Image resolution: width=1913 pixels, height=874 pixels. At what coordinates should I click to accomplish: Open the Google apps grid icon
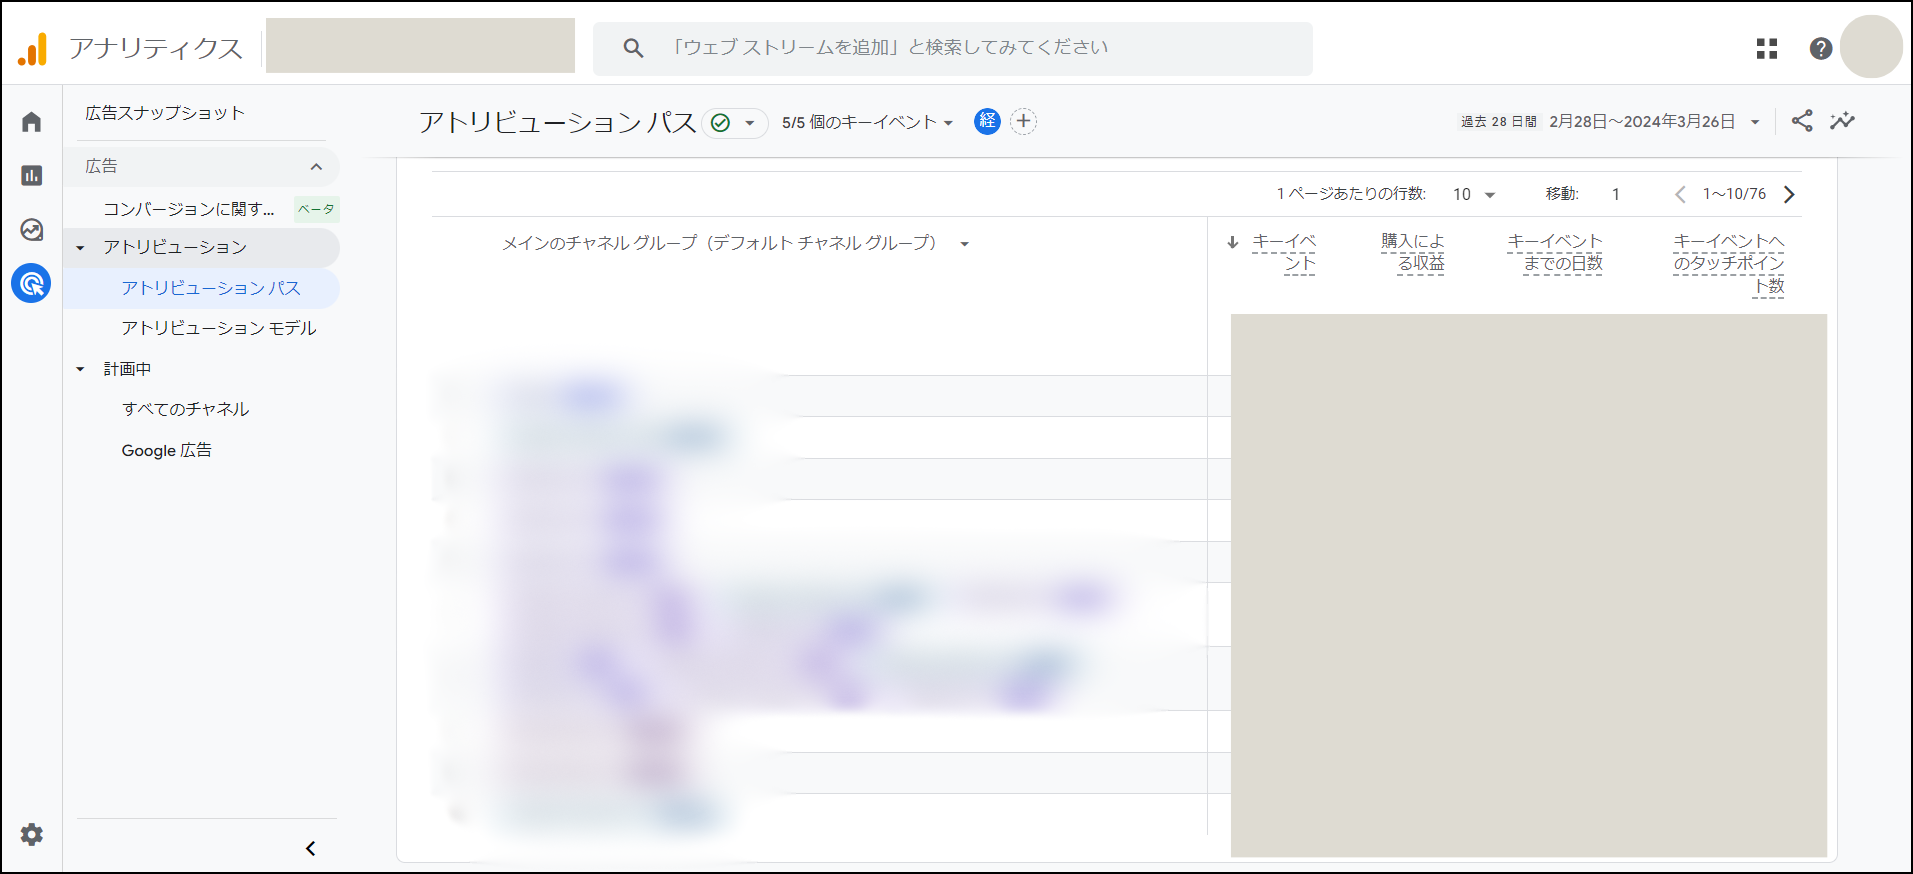point(1767,48)
